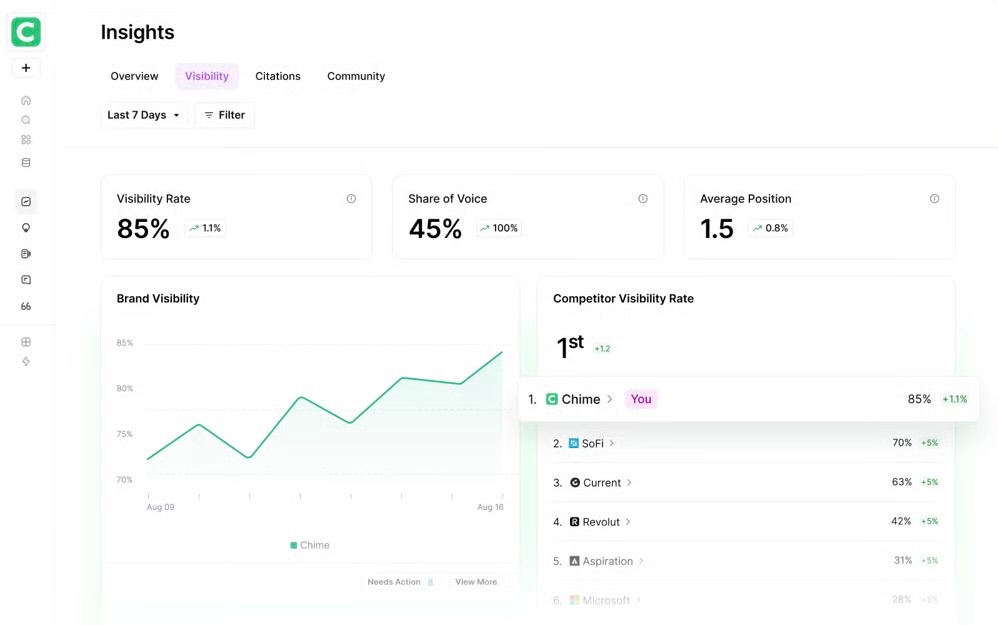Click the Aspiration logo icon in the list
The height and width of the screenshot is (625, 998).
tap(574, 561)
